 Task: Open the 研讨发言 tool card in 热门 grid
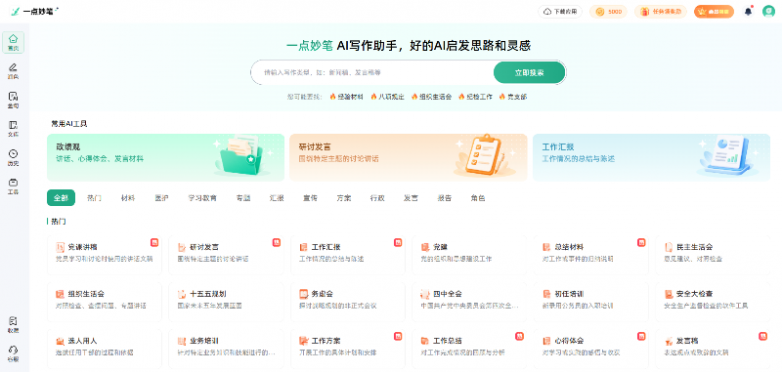coord(226,254)
